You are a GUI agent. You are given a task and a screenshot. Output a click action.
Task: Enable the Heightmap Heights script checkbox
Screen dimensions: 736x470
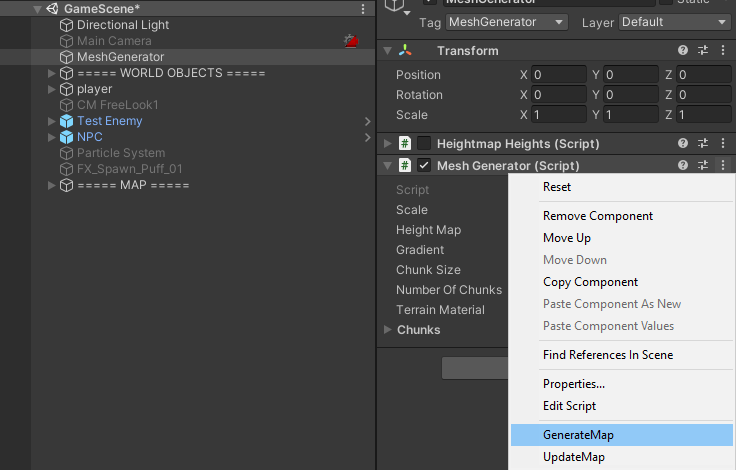click(x=424, y=143)
